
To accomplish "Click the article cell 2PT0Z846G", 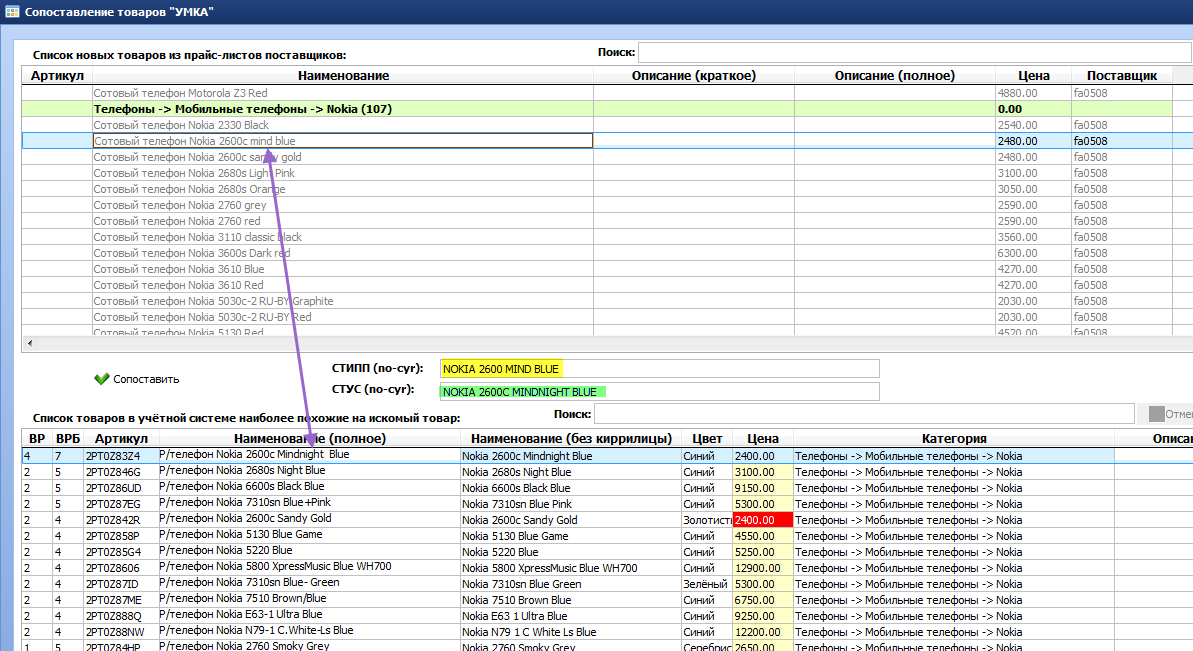I will [121, 472].
